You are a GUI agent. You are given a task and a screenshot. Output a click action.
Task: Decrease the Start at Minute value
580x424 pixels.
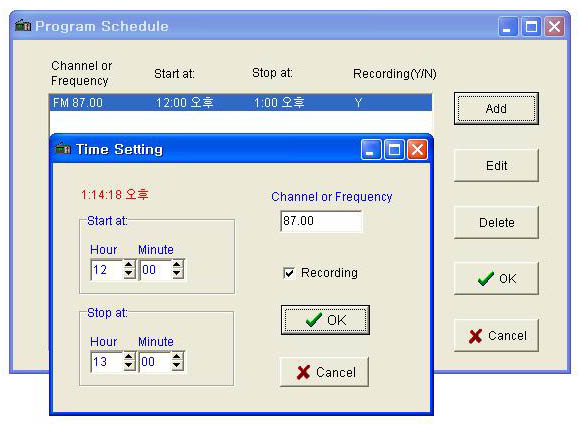pyautogui.click(x=177, y=274)
